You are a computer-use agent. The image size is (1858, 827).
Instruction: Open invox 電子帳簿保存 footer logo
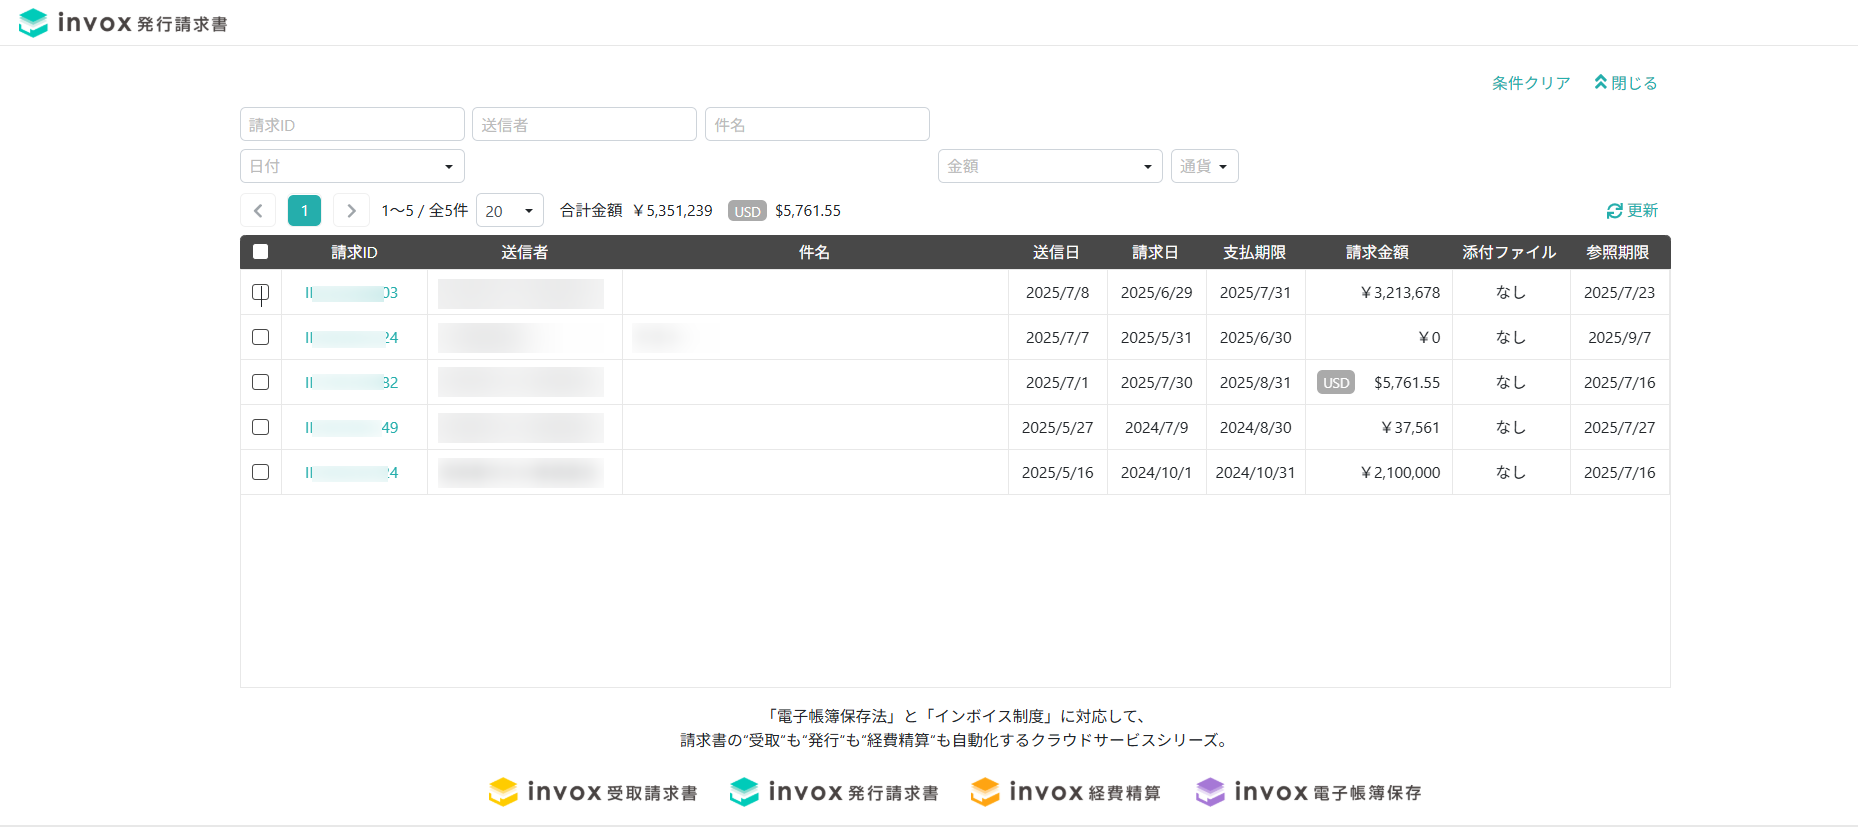[1308, 792]
